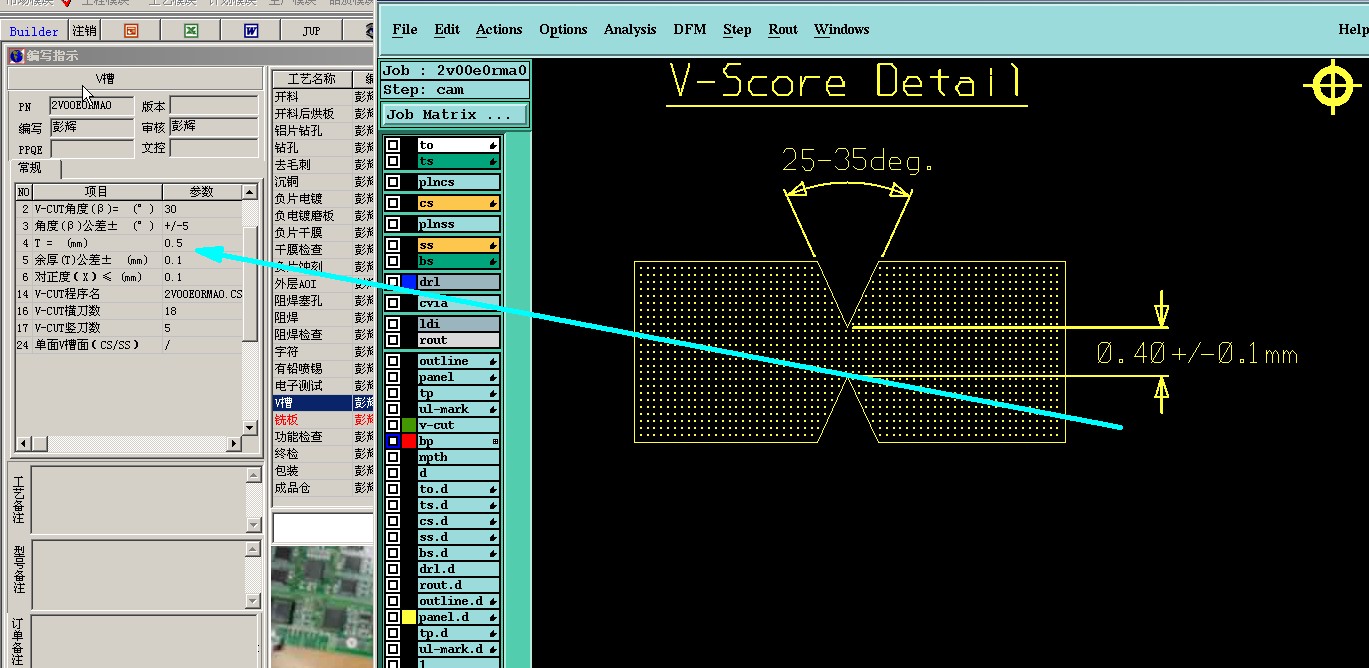
Task: Select the outline.d layer name
Action: tap(458, 601)
